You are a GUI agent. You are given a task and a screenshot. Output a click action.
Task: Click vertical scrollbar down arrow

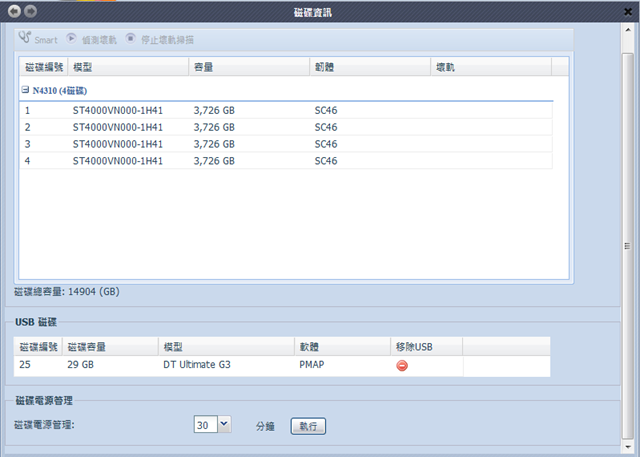(628, 447)
